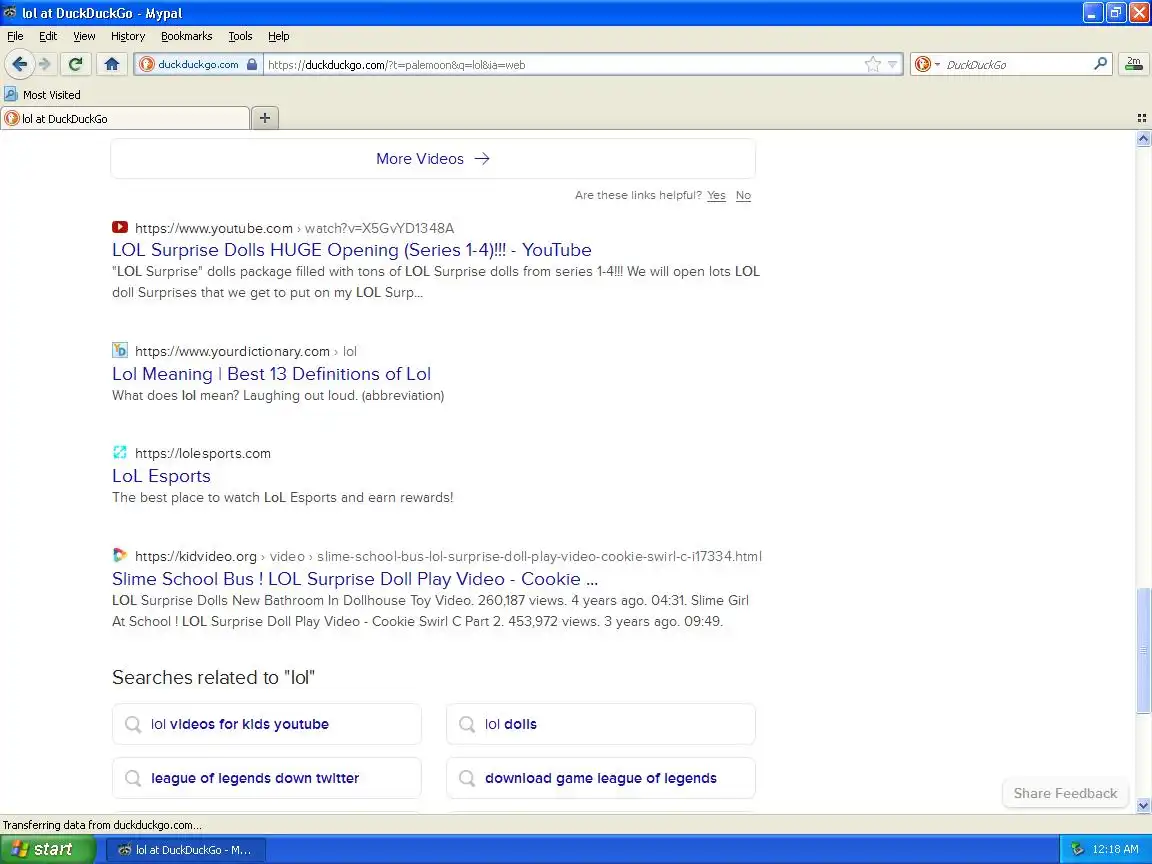Click the YouTube favicon next to result URL
The image size is (1152, 864).
120,228
